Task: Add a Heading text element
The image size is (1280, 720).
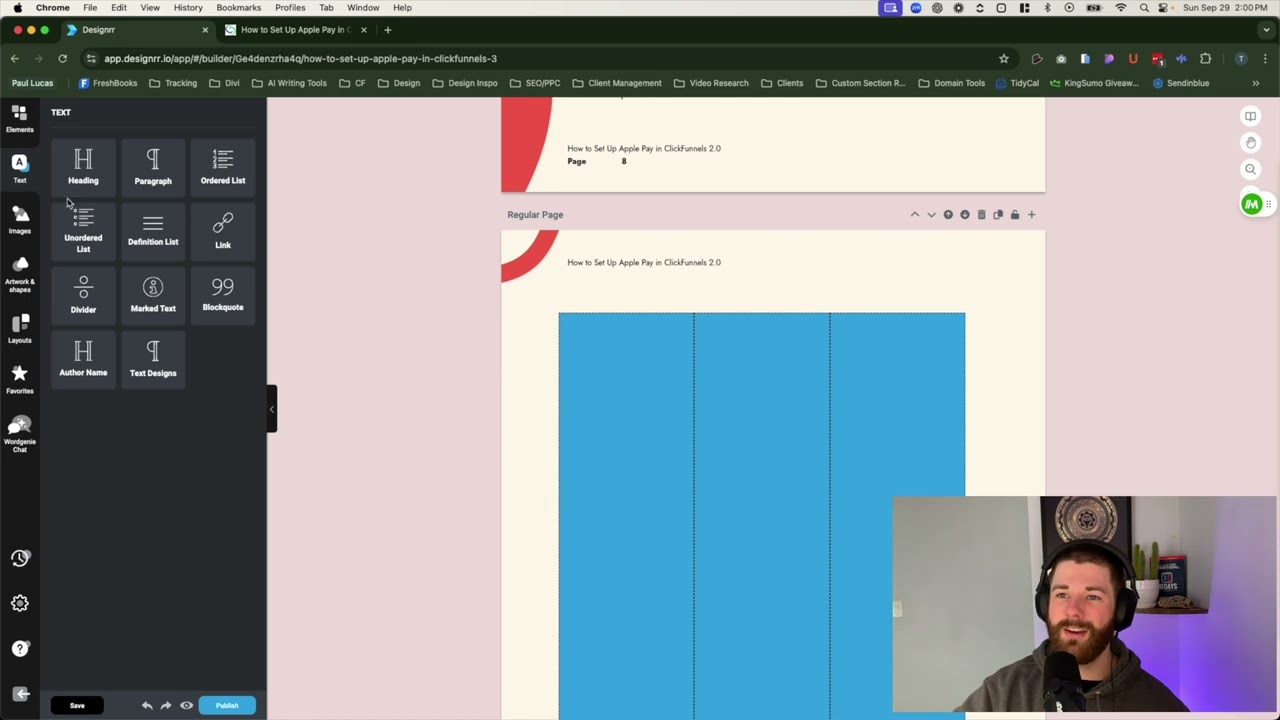Action: [83, 166]
